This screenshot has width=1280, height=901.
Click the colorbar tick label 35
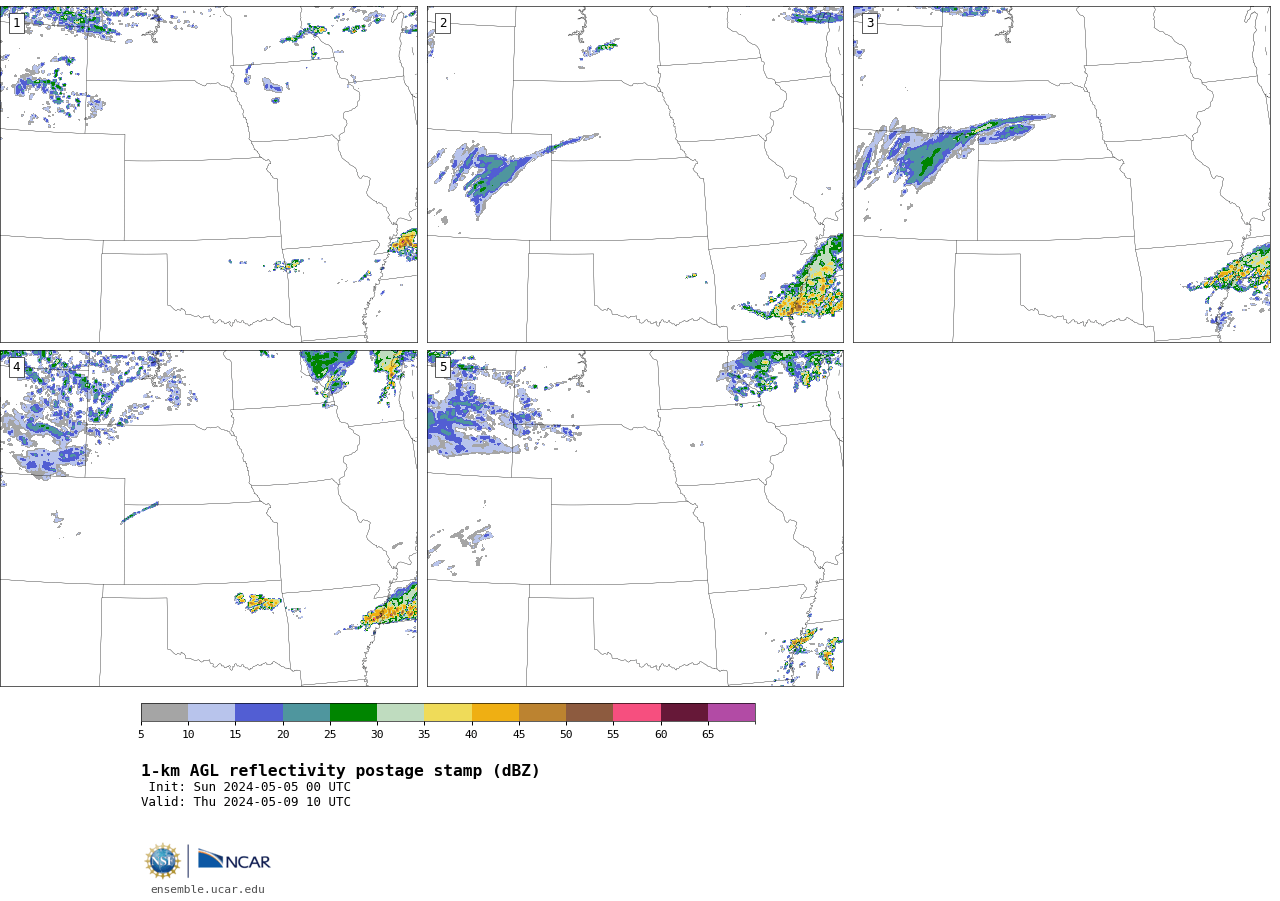tap(424, 735)
